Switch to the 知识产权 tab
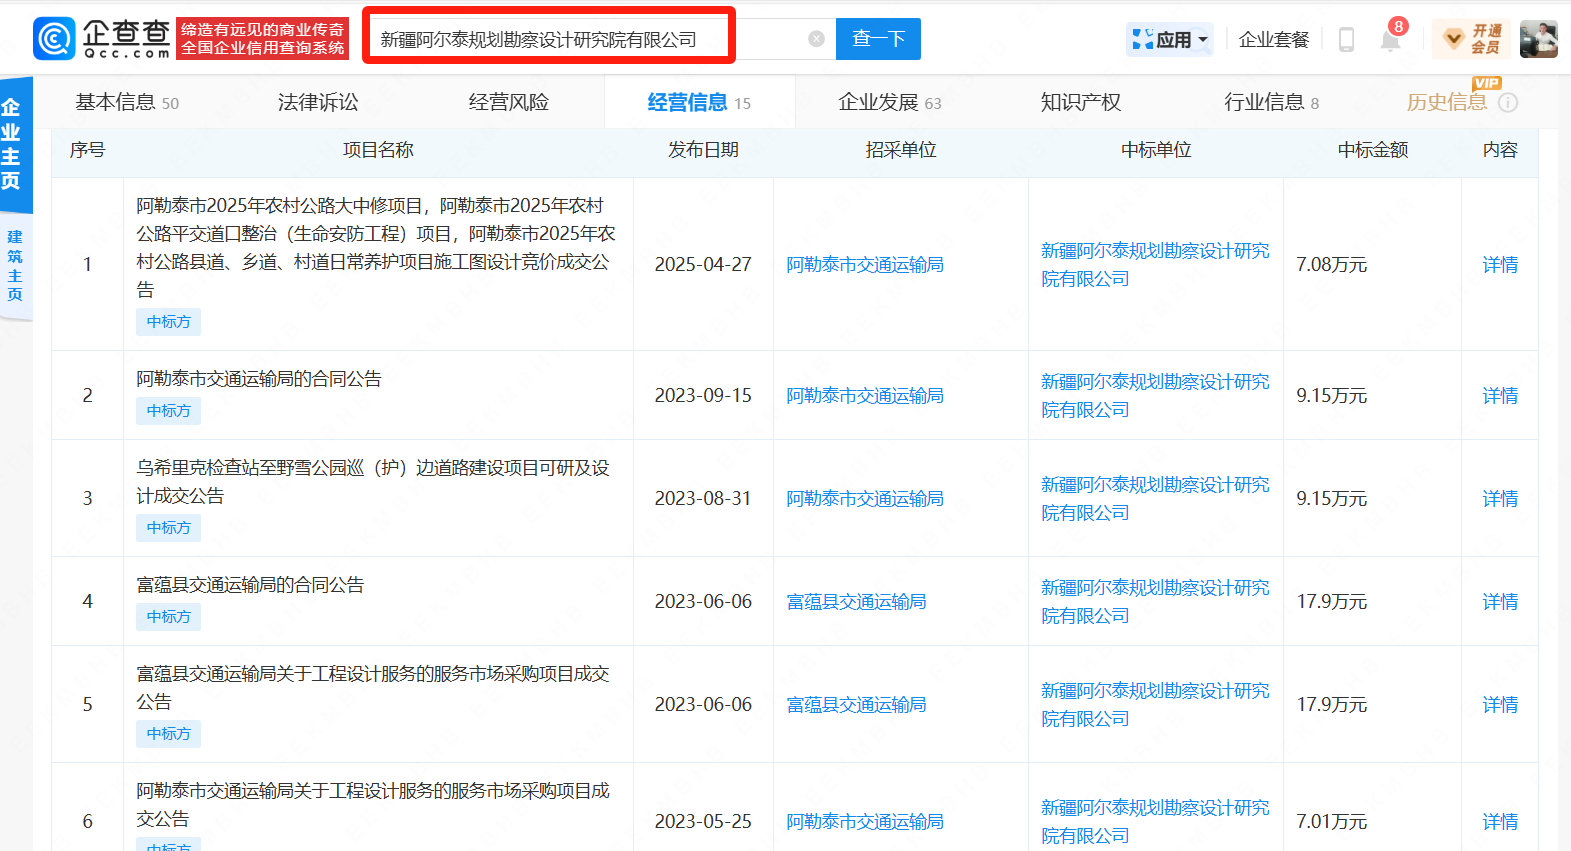 [1081, 102]
